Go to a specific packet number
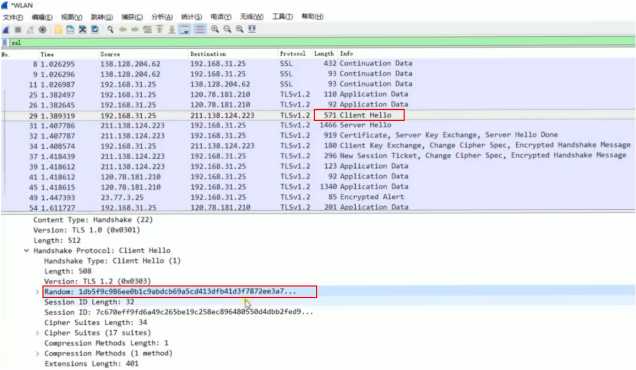Image resolution: width=636 pixels, height=370 pixels. 147,30
